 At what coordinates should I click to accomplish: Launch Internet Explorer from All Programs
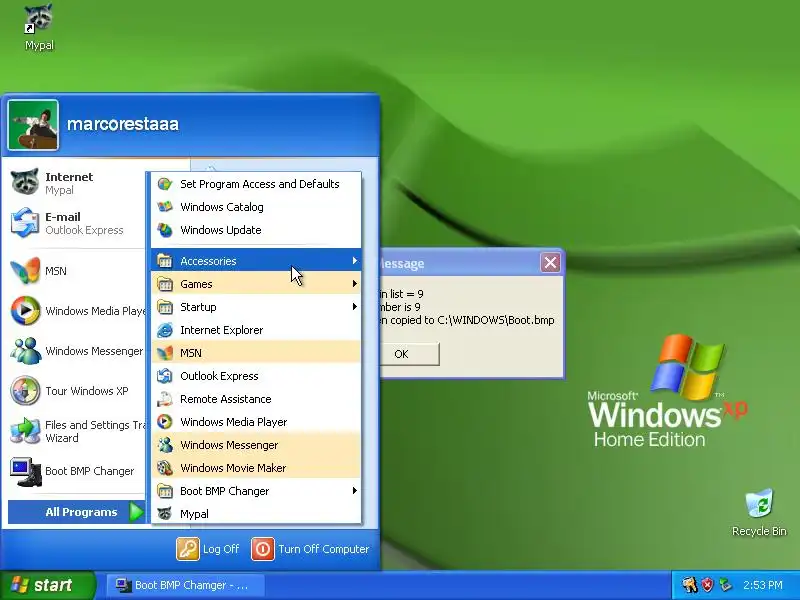click(x=256, y=330)
